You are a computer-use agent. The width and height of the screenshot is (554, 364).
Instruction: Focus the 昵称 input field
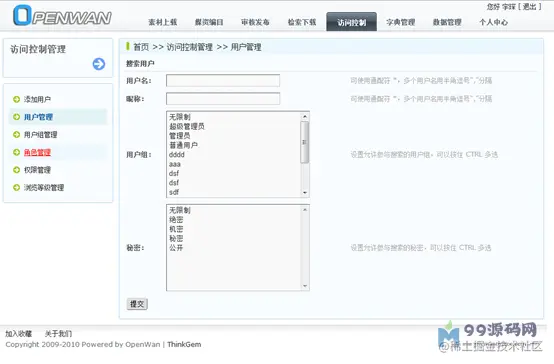223,99
